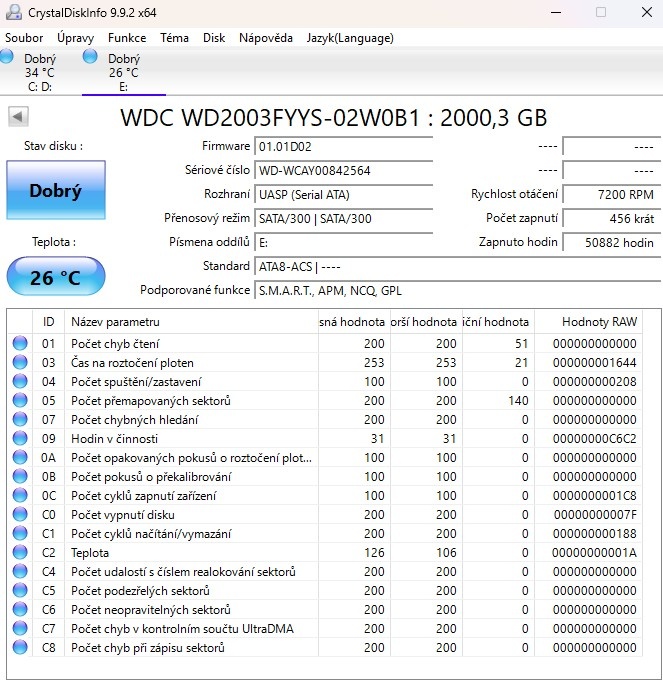The height and width of the screenshot is (683, 663).
Task: Open the Disk menu
Action: click(x=214, y=38)
